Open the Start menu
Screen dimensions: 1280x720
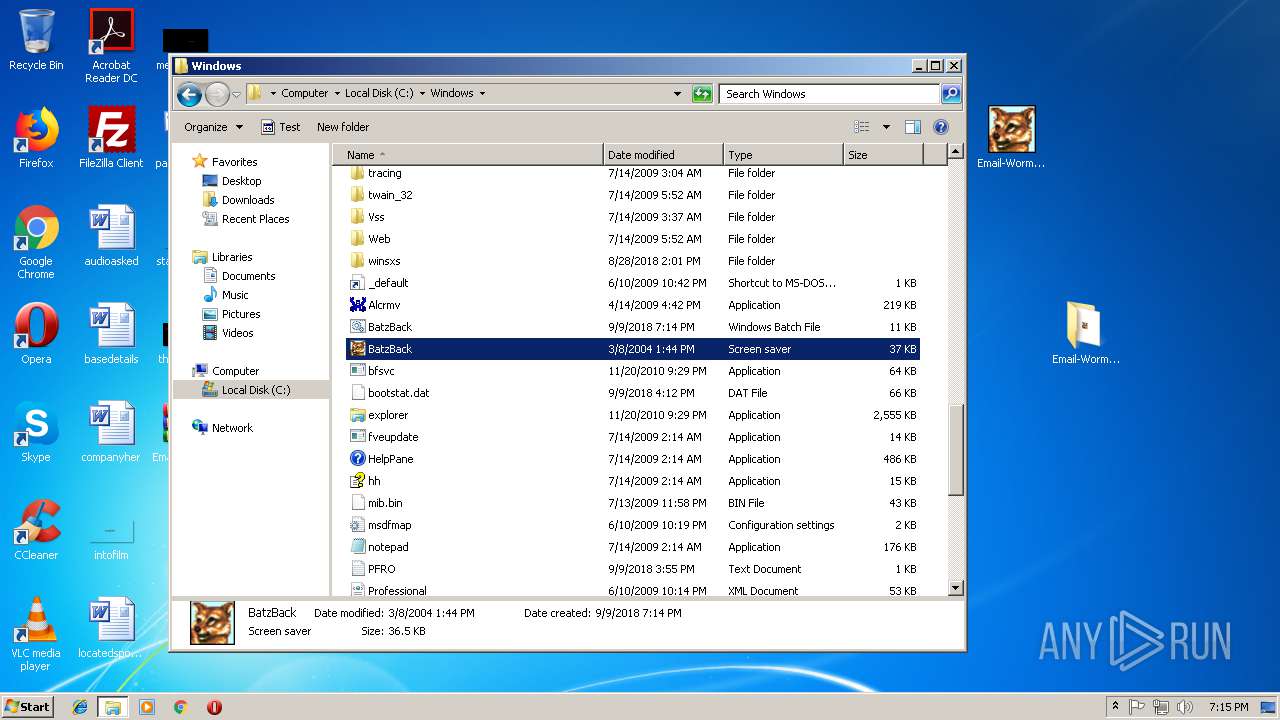[28, 707]
